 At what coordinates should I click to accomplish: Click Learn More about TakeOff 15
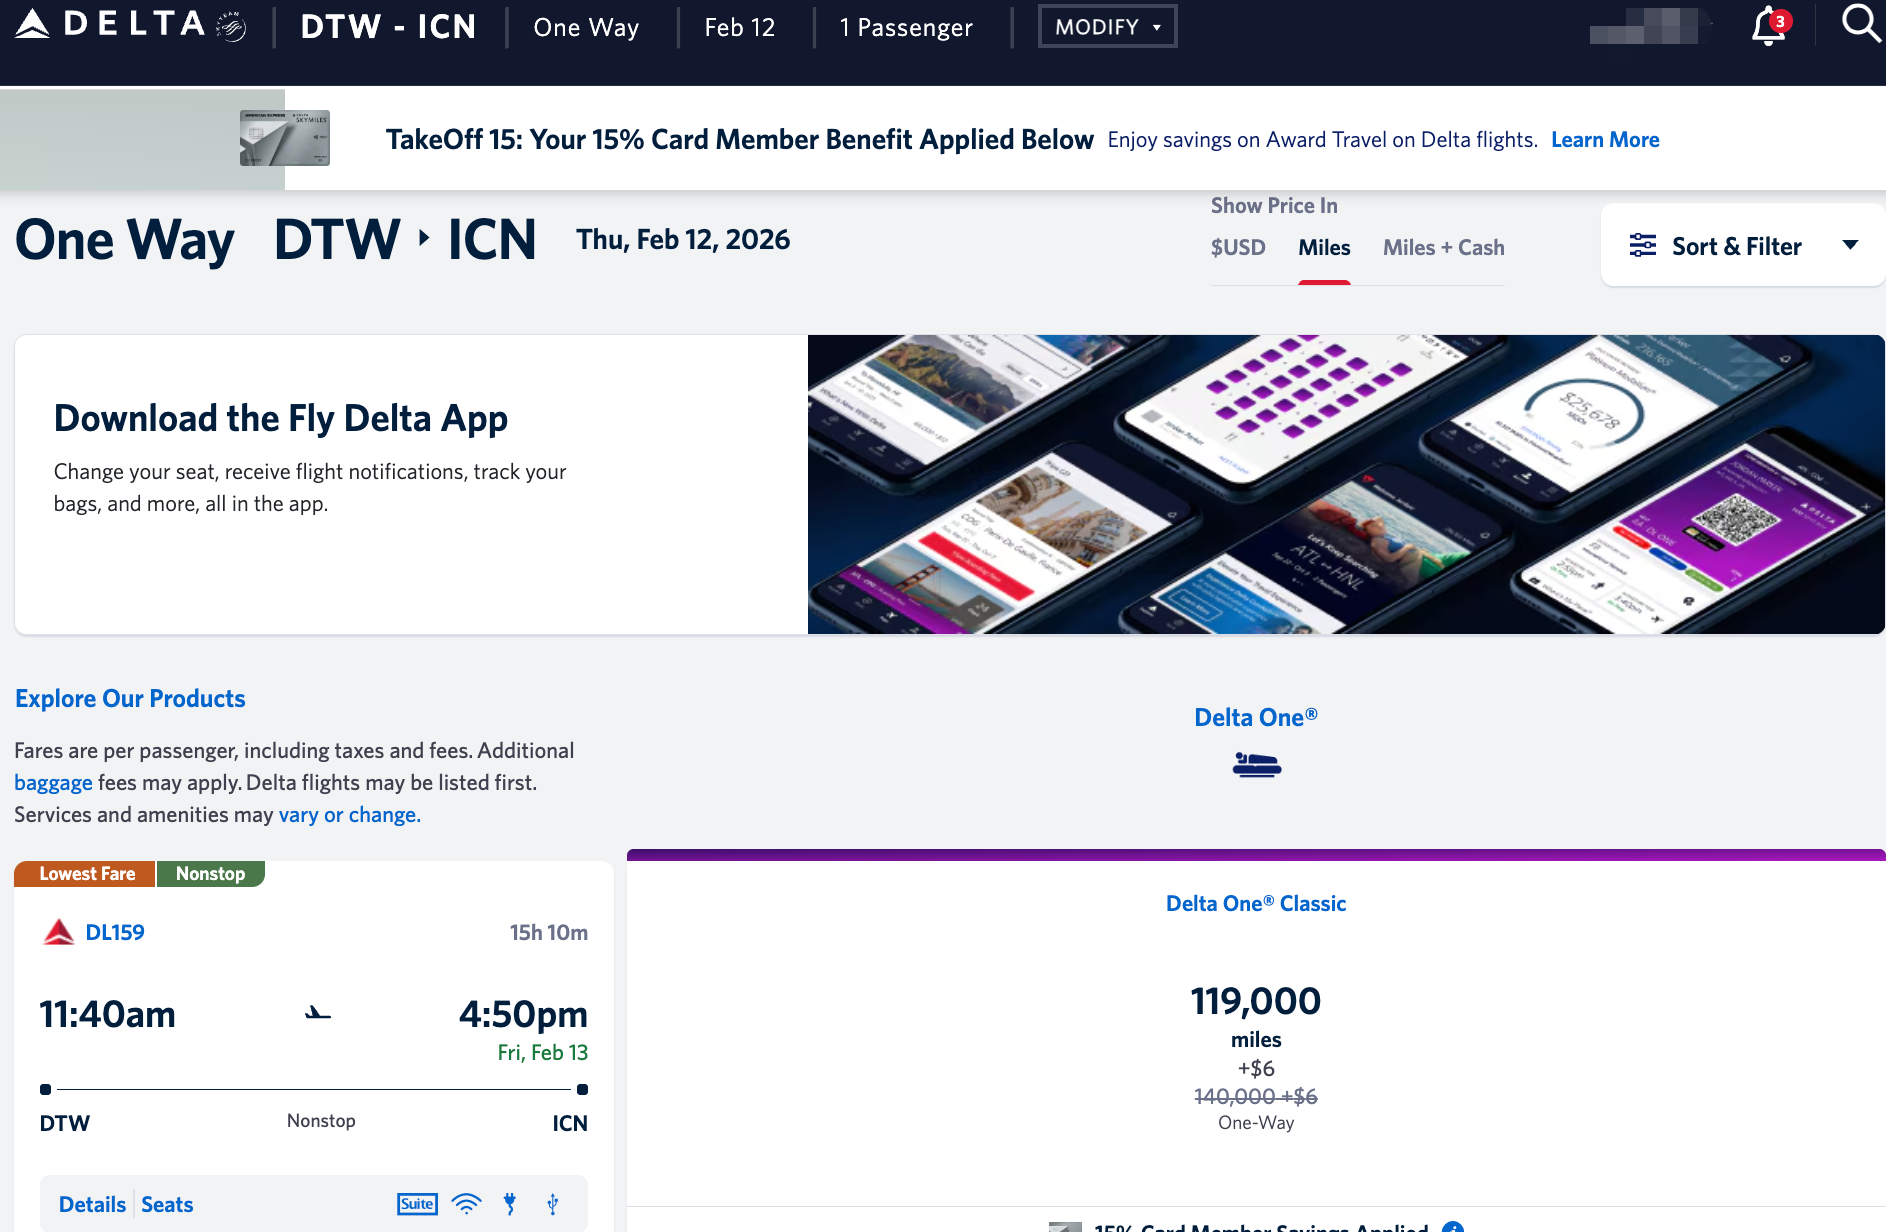(1605, 140)
